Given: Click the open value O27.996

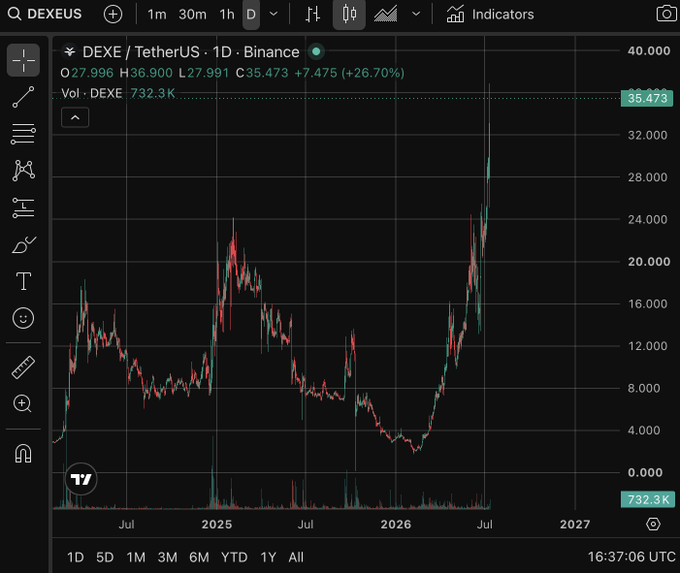Looking at the screenshot, I should tap(87, 73).
